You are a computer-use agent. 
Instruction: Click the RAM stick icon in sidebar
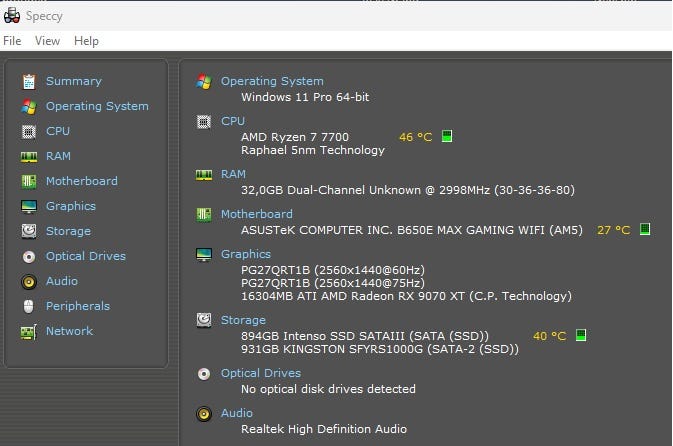coord(29,157)
